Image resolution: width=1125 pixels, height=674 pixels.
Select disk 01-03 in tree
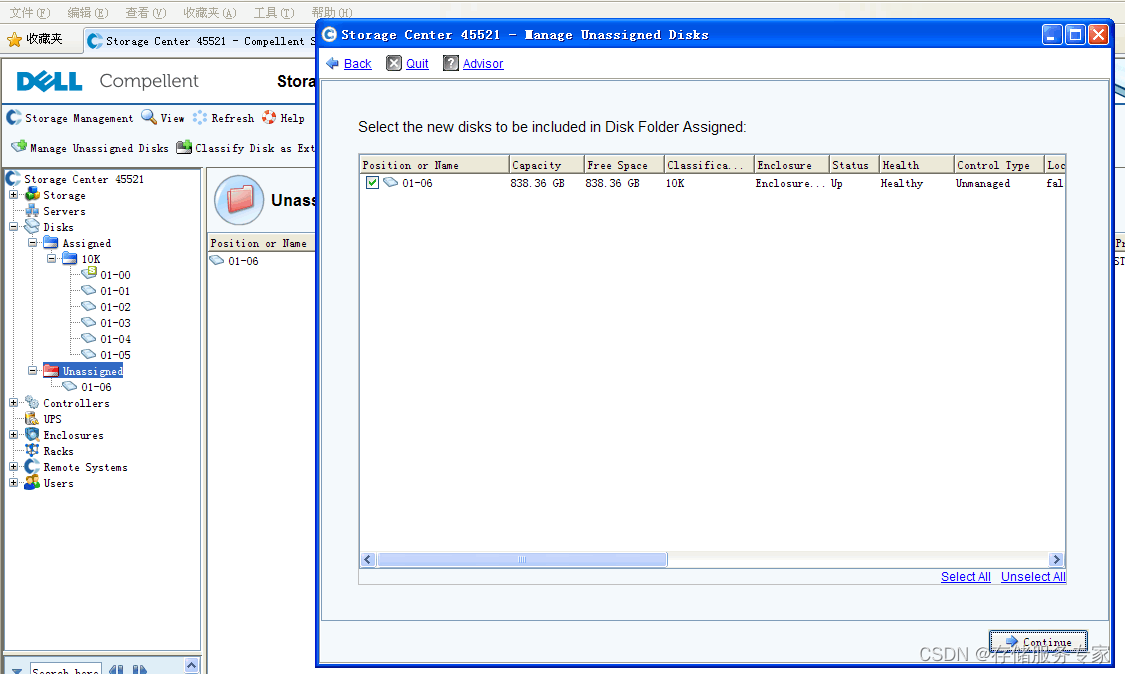click(x=115, y=323)
